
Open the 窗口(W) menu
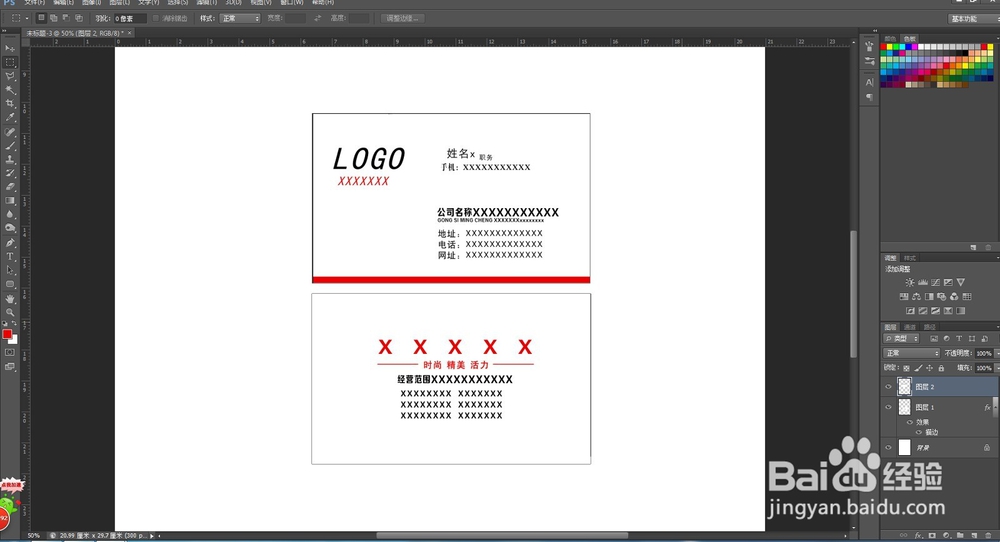pyautogui.click(x=292, y=3)
